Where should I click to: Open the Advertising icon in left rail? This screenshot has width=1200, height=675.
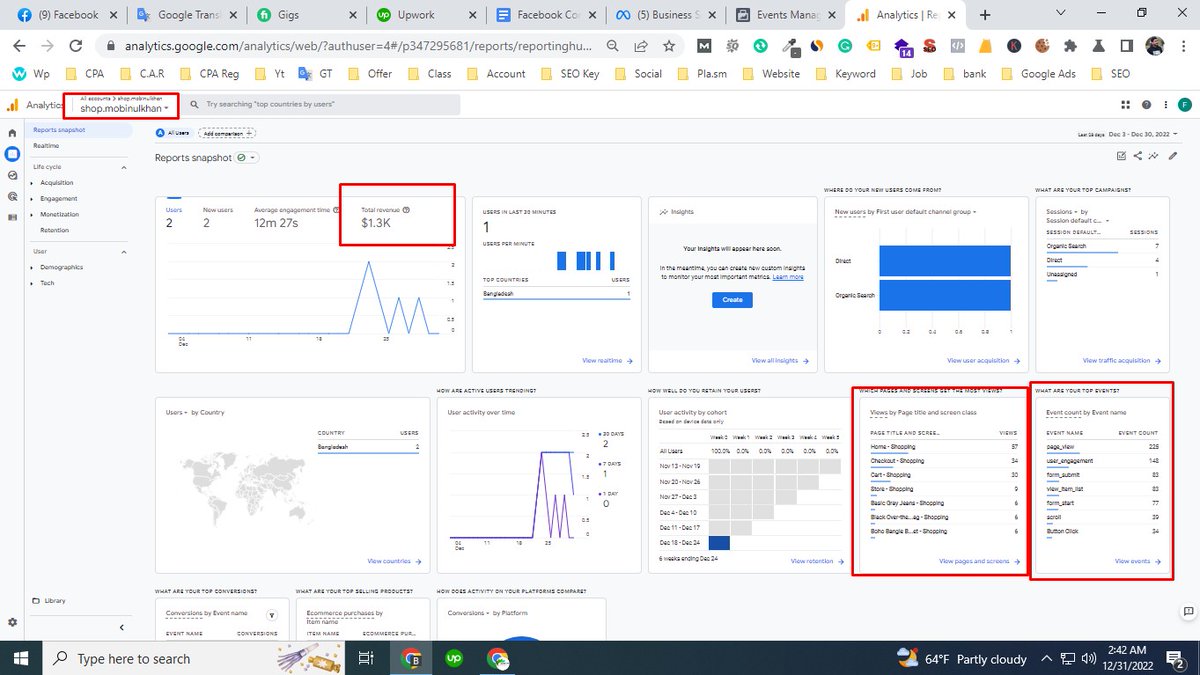pyautogui.click(x=12, y=196)
